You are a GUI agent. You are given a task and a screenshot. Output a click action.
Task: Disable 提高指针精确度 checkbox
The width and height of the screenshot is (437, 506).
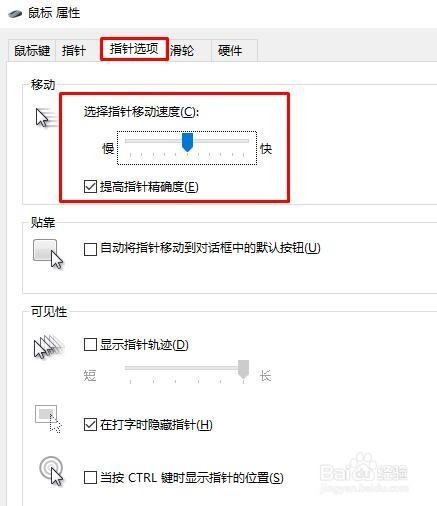click(90, 187)
